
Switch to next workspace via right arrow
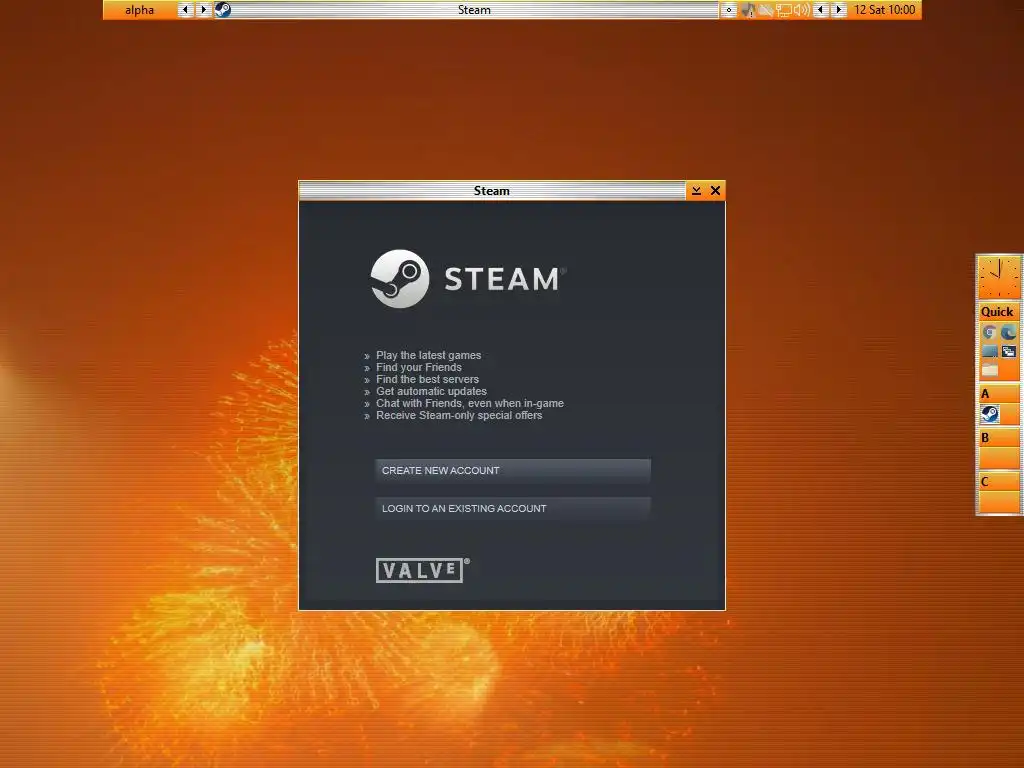(x=204, y=10)
